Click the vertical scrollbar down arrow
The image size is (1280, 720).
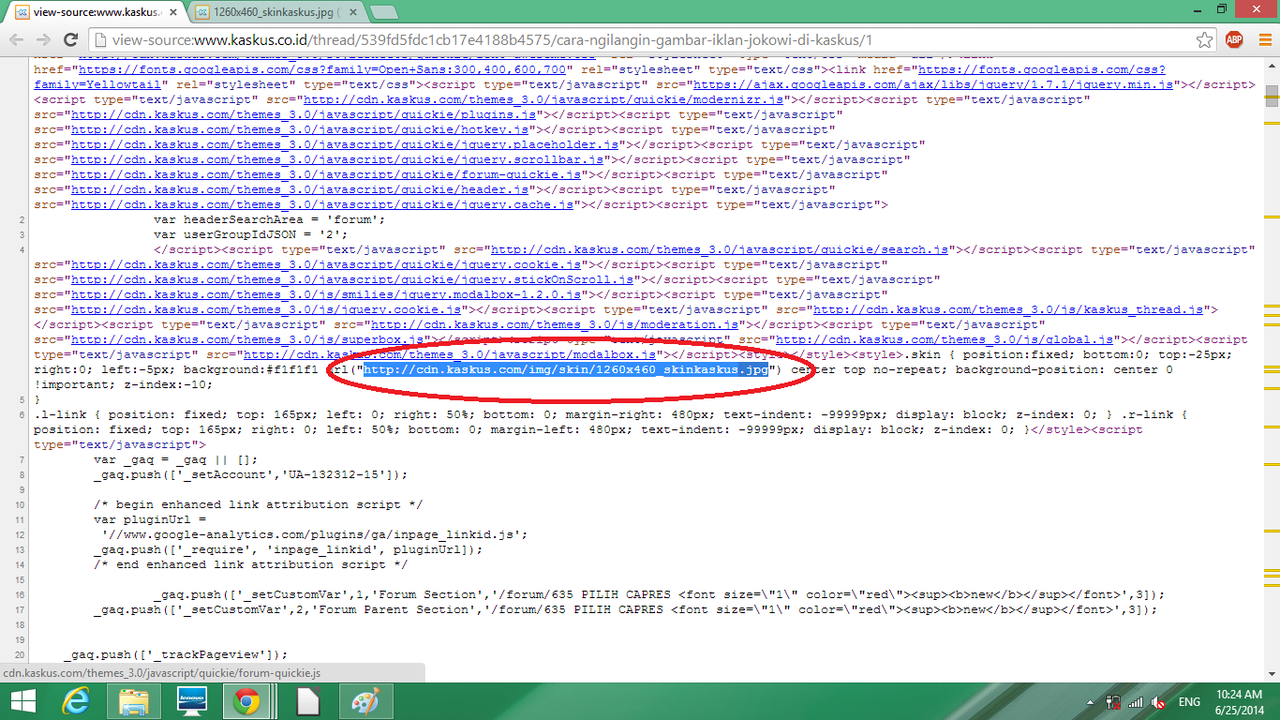[1272, 675]
